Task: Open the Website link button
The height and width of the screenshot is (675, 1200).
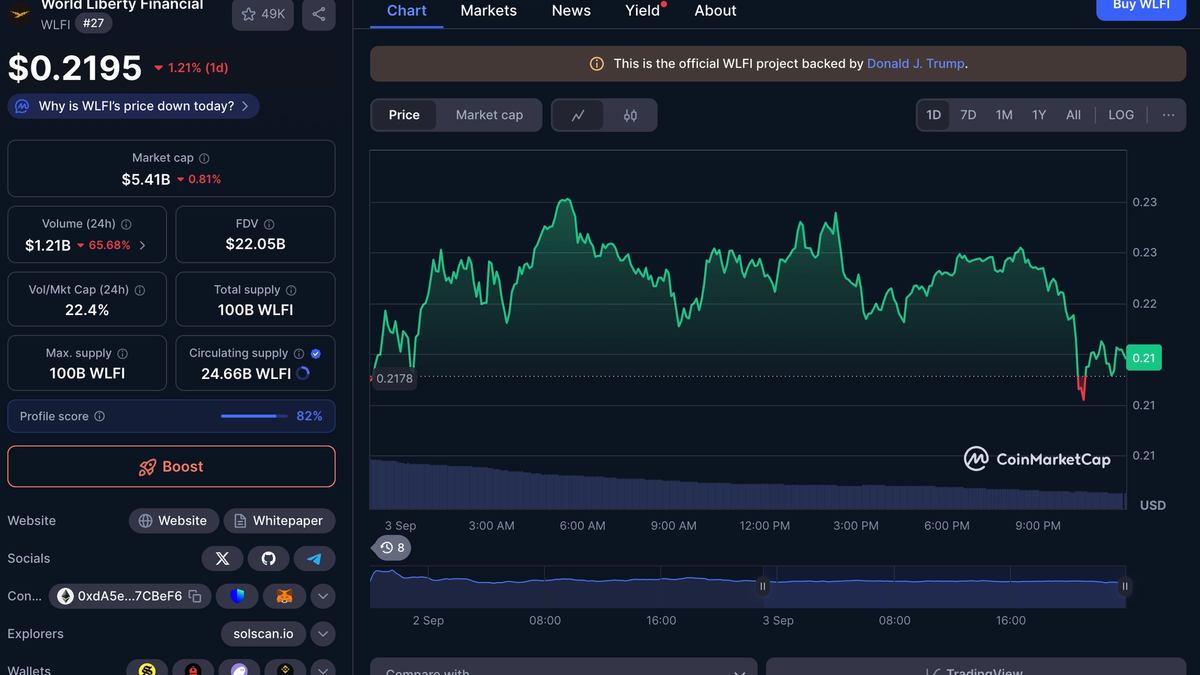Action: (x=174, y=521)
